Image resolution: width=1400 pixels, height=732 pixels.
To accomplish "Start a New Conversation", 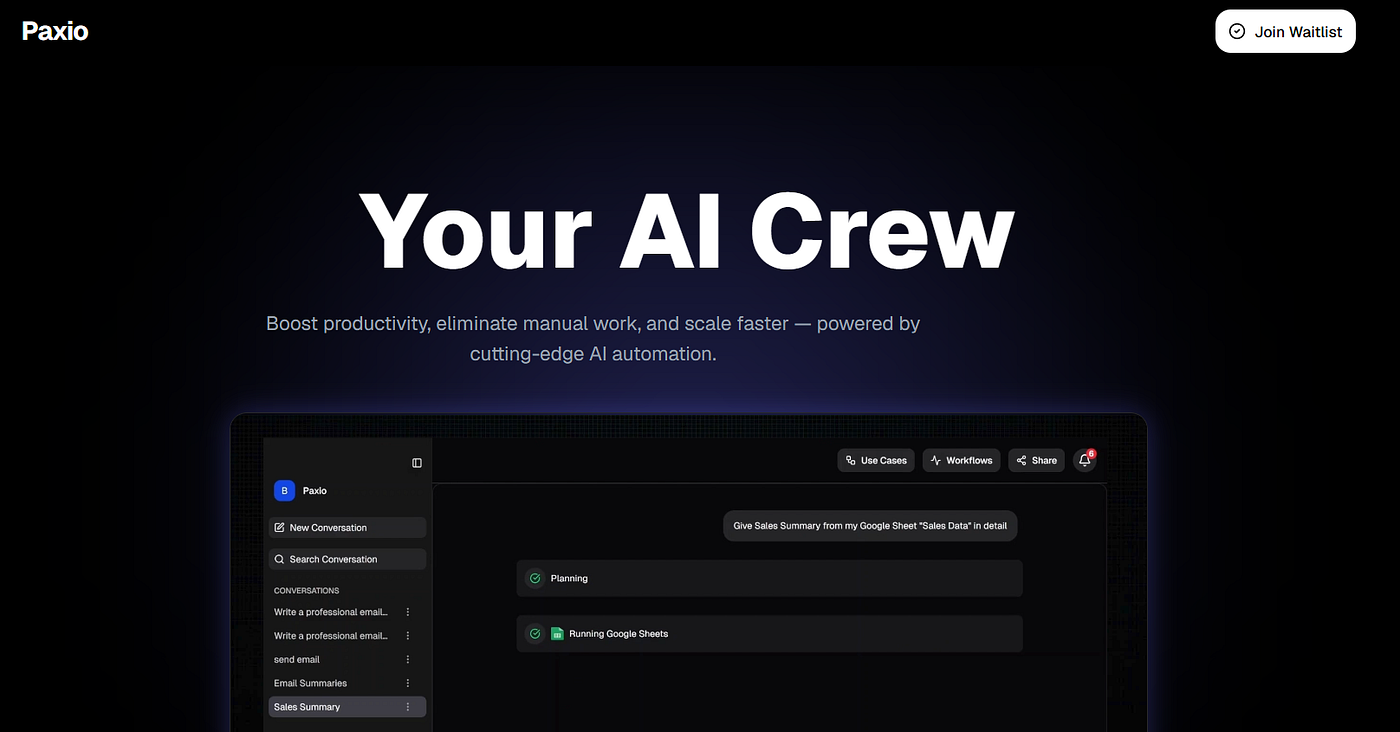I will tap(347, 528).
